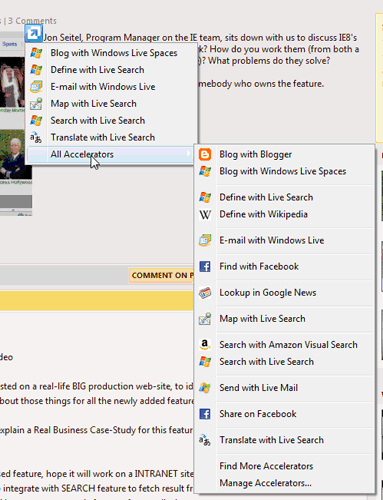Select Define with Live Search in first menu

[x=111, y=70]
